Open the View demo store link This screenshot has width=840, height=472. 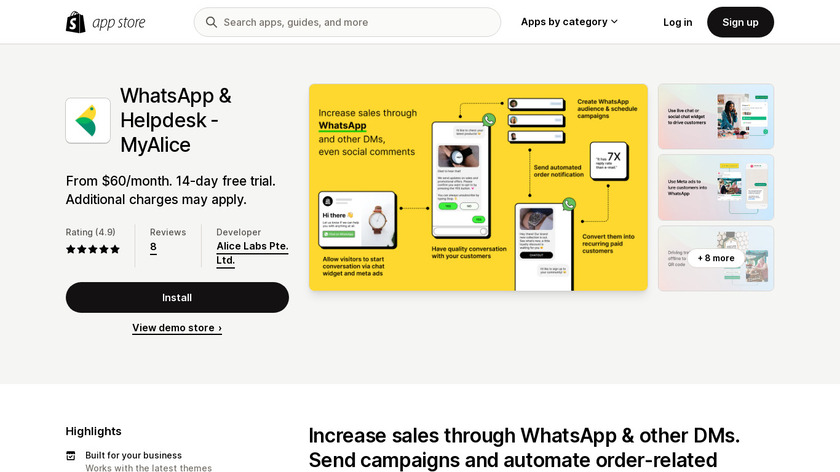(x=177, y=328)
